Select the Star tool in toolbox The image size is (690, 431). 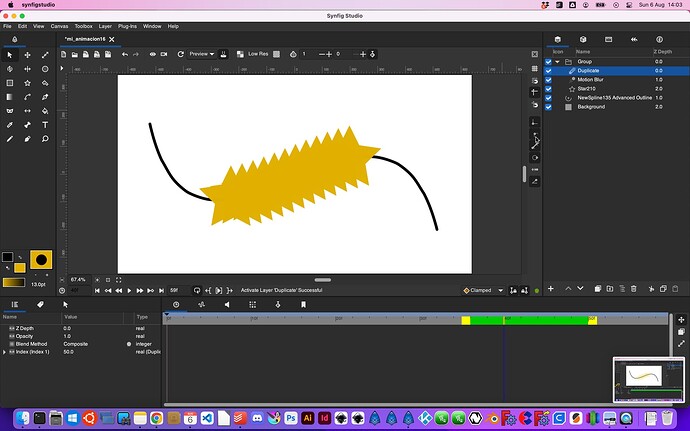(x=28, y=83)
